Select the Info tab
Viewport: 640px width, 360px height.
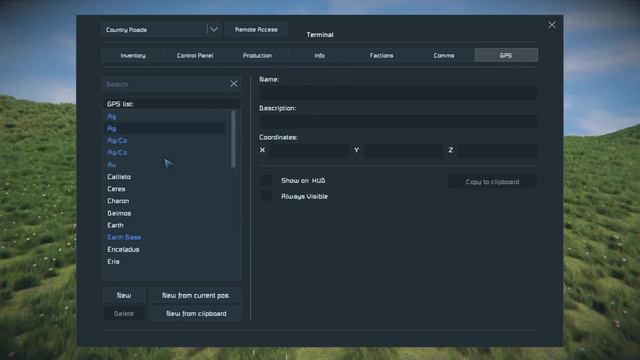[320, 55]
